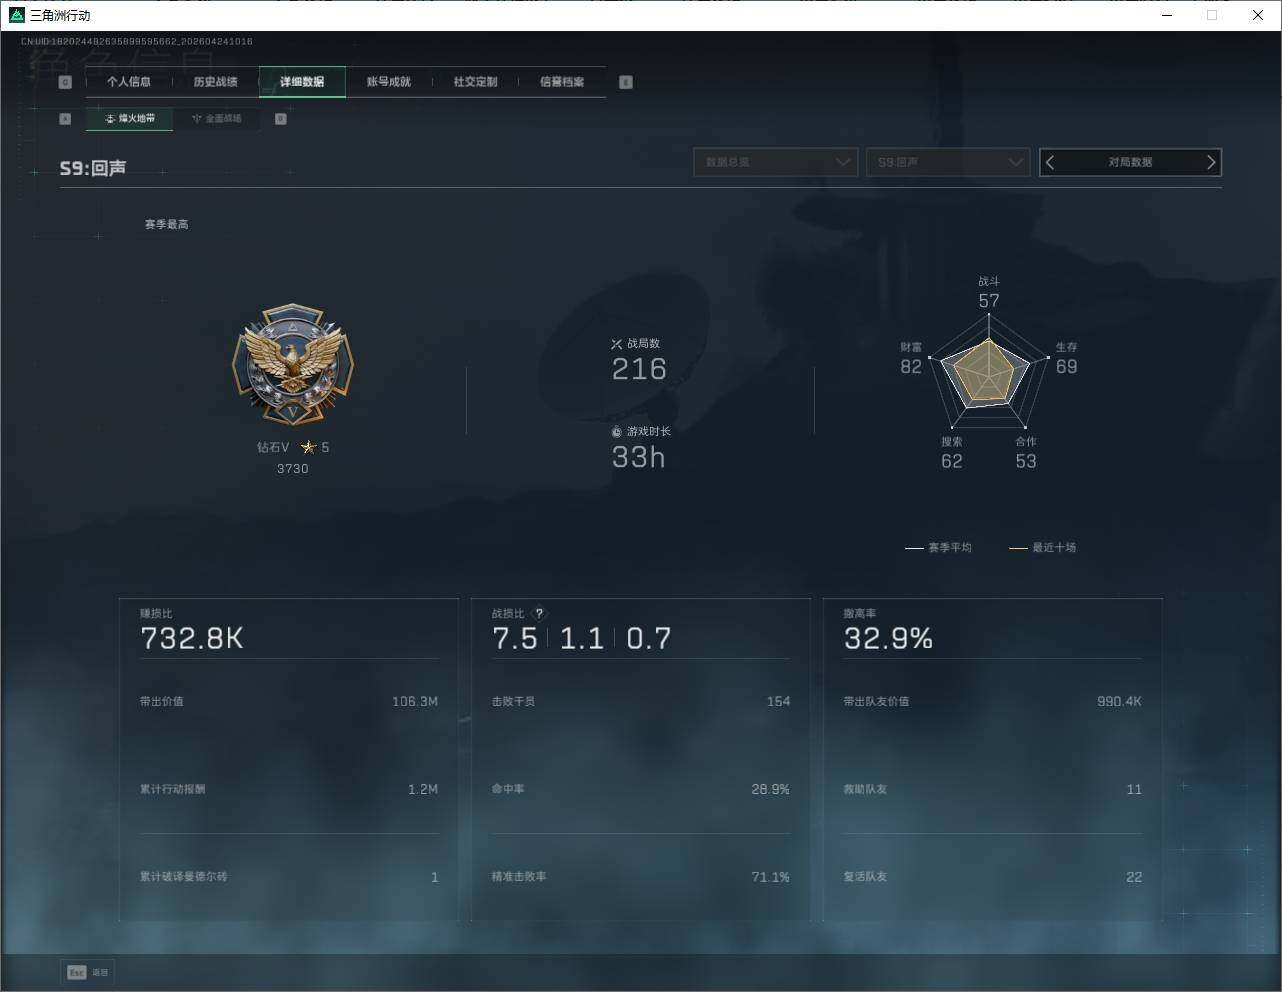The image size is (1282, 992).
Task: Click the 累计破译曼德尔砖 row label
Action: click(x=183, y=877)
